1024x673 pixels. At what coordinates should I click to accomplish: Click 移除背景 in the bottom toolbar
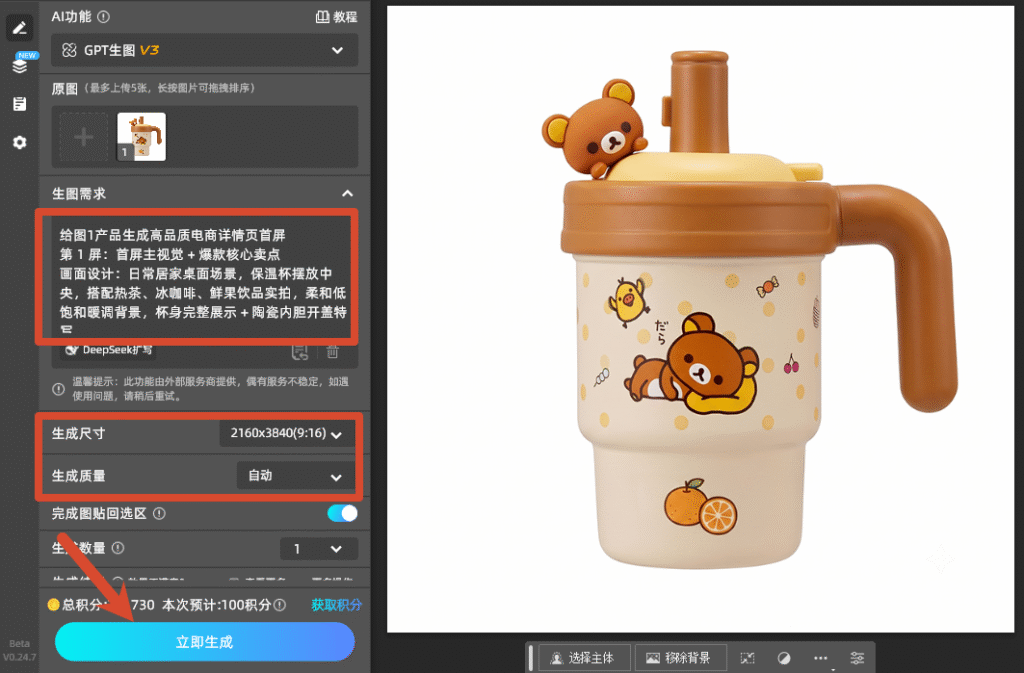679,658
